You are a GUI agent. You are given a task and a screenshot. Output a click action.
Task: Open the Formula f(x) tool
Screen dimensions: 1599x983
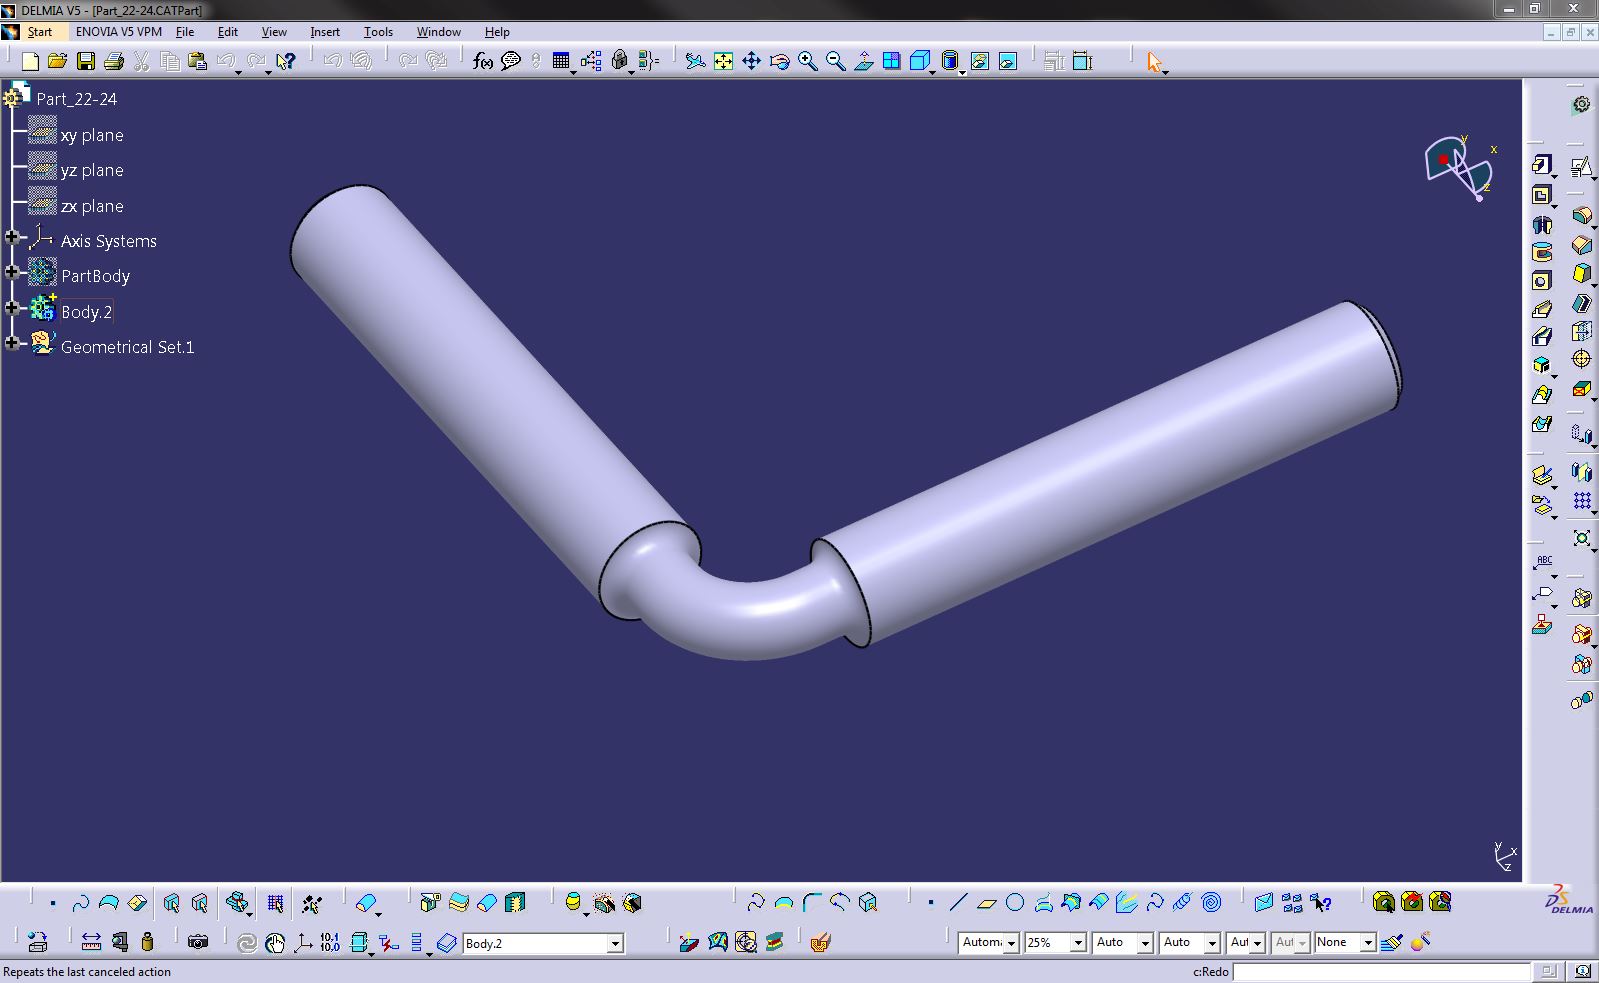click(x=483, y=62)
